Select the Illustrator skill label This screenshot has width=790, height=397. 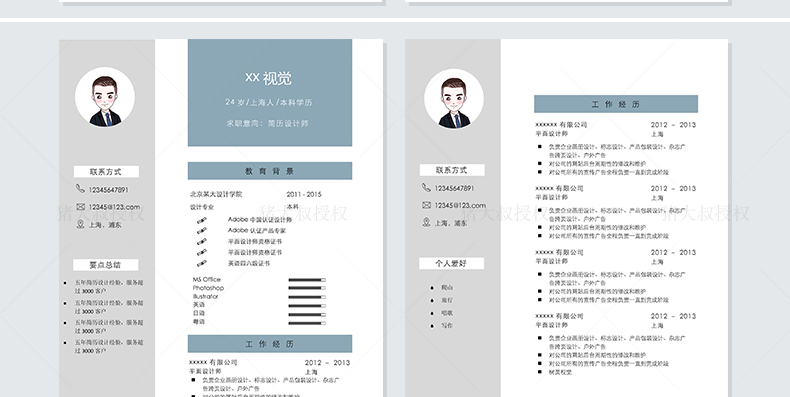(206, 296)
